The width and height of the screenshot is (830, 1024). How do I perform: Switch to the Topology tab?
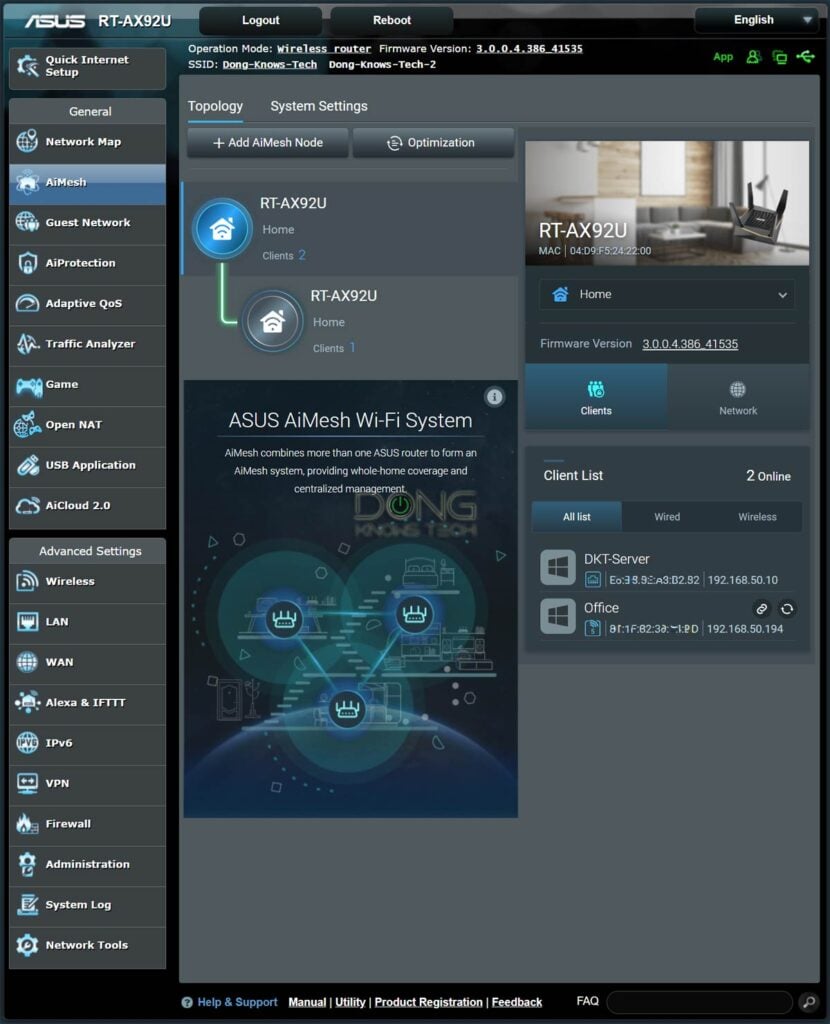pos(215,106)
